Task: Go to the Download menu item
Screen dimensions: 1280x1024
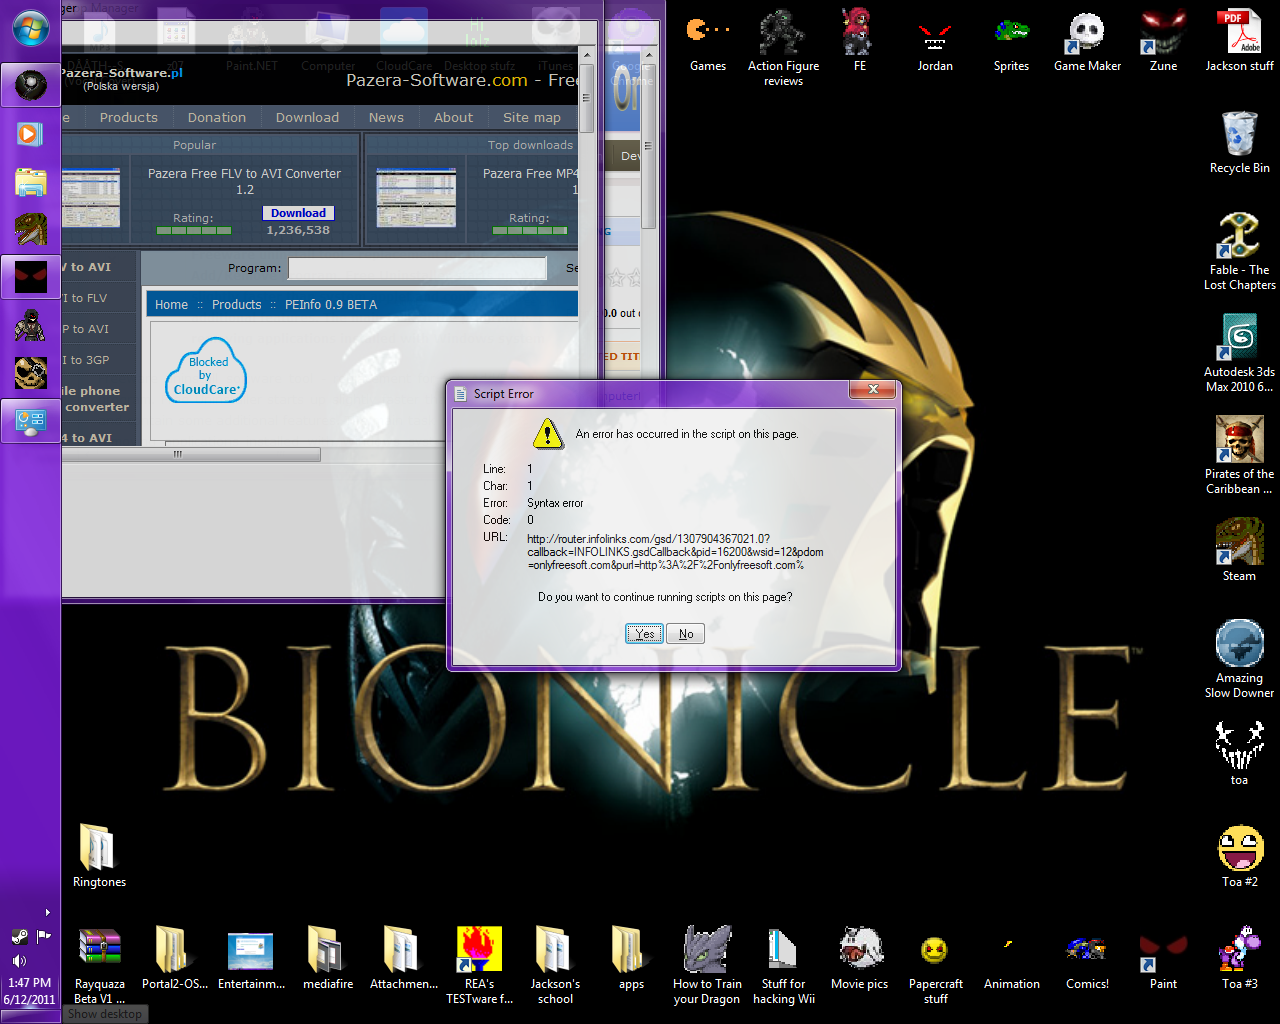Action: (x=307, y=117)
